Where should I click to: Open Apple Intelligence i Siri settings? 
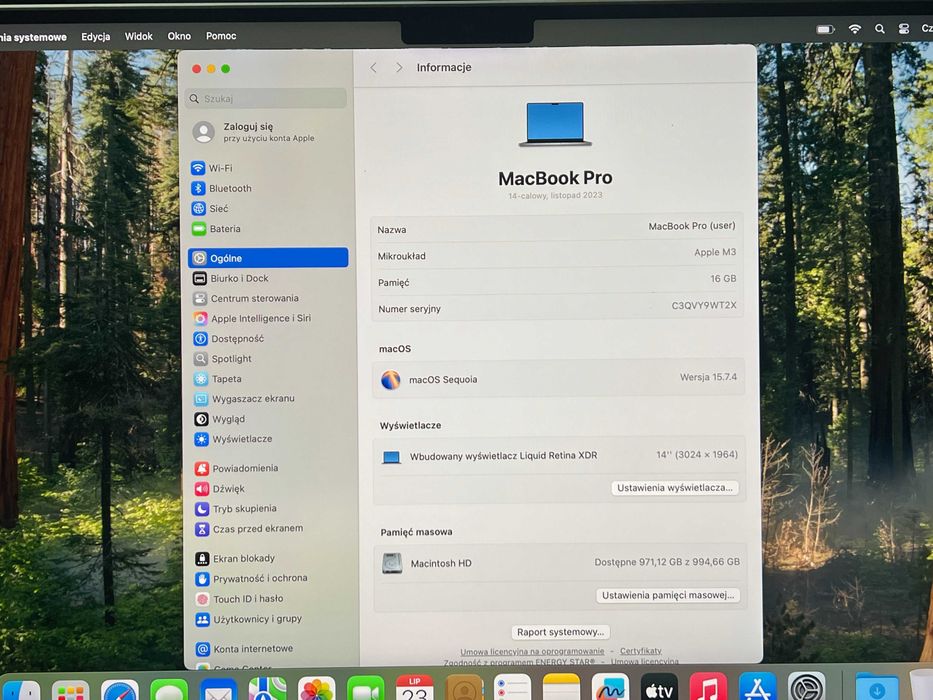click(252, 318)
